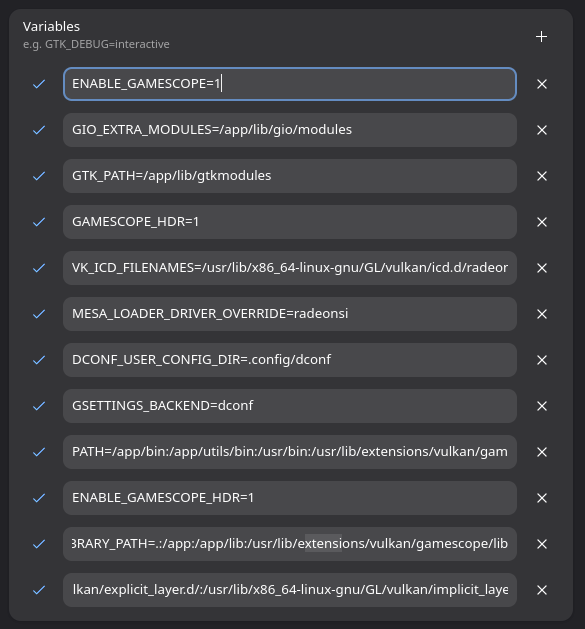Edit the explicit_layer.d path field
The image size is (585, 629).
[290, 590]
